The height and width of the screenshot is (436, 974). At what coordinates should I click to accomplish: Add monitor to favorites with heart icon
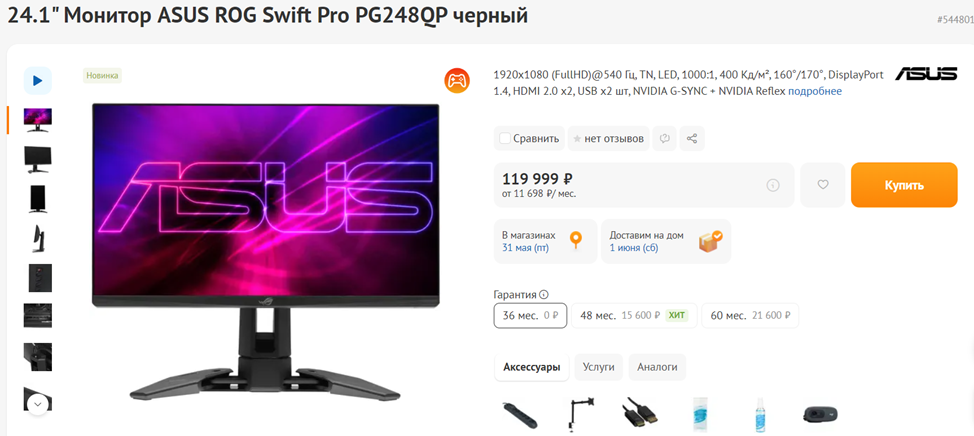point(822,185)
